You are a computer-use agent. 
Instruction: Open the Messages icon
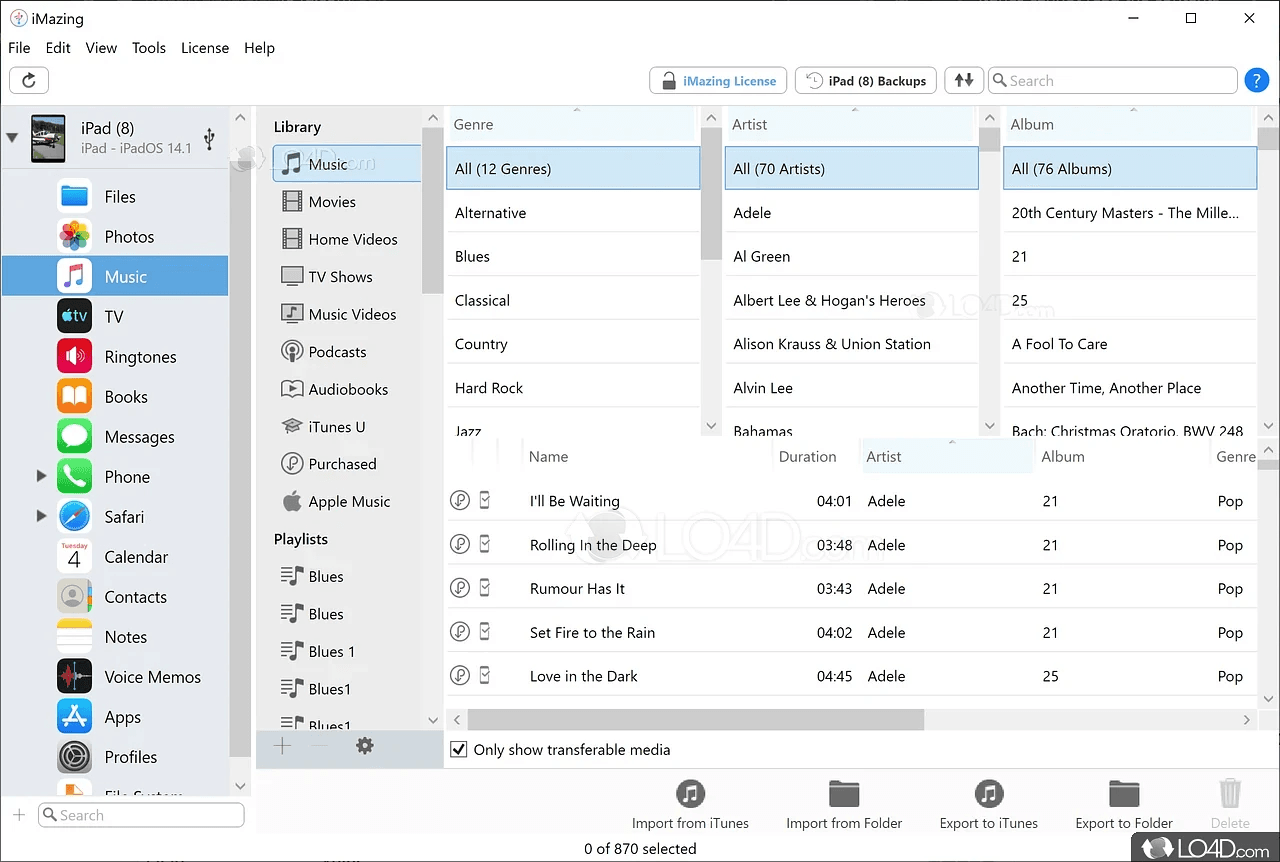(x=74, y=437)
